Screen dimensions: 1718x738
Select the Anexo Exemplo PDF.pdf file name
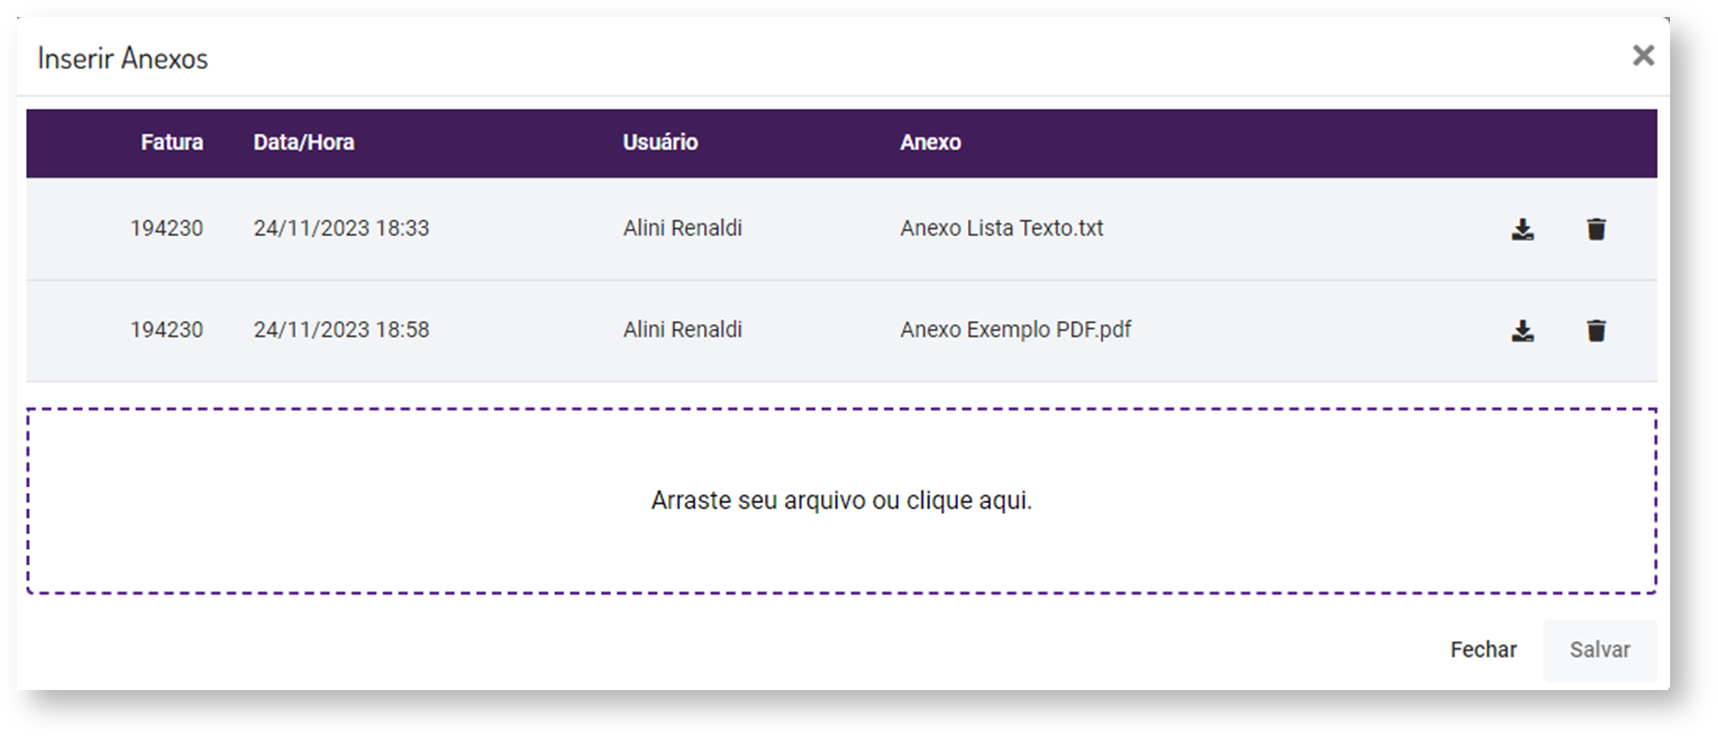pyautogui.click(x=1015, y=330)
